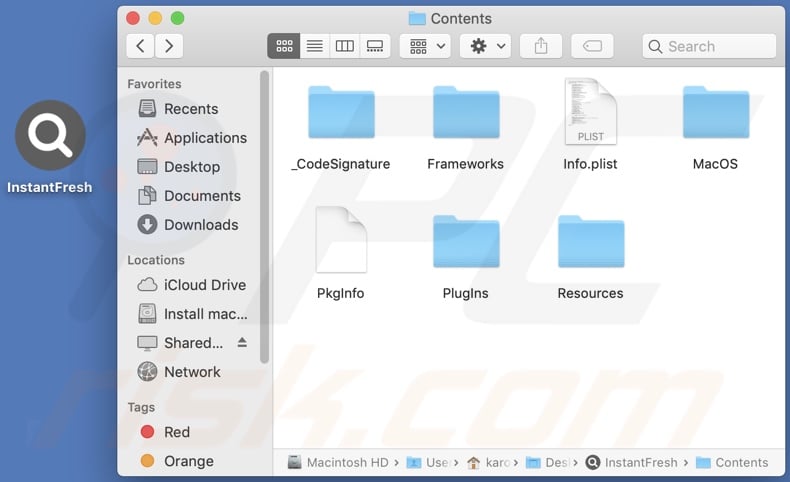This screenshot has height=482, width=790.
Task: Click the InstantFresh label on desktop
Action: coord(49,187)
